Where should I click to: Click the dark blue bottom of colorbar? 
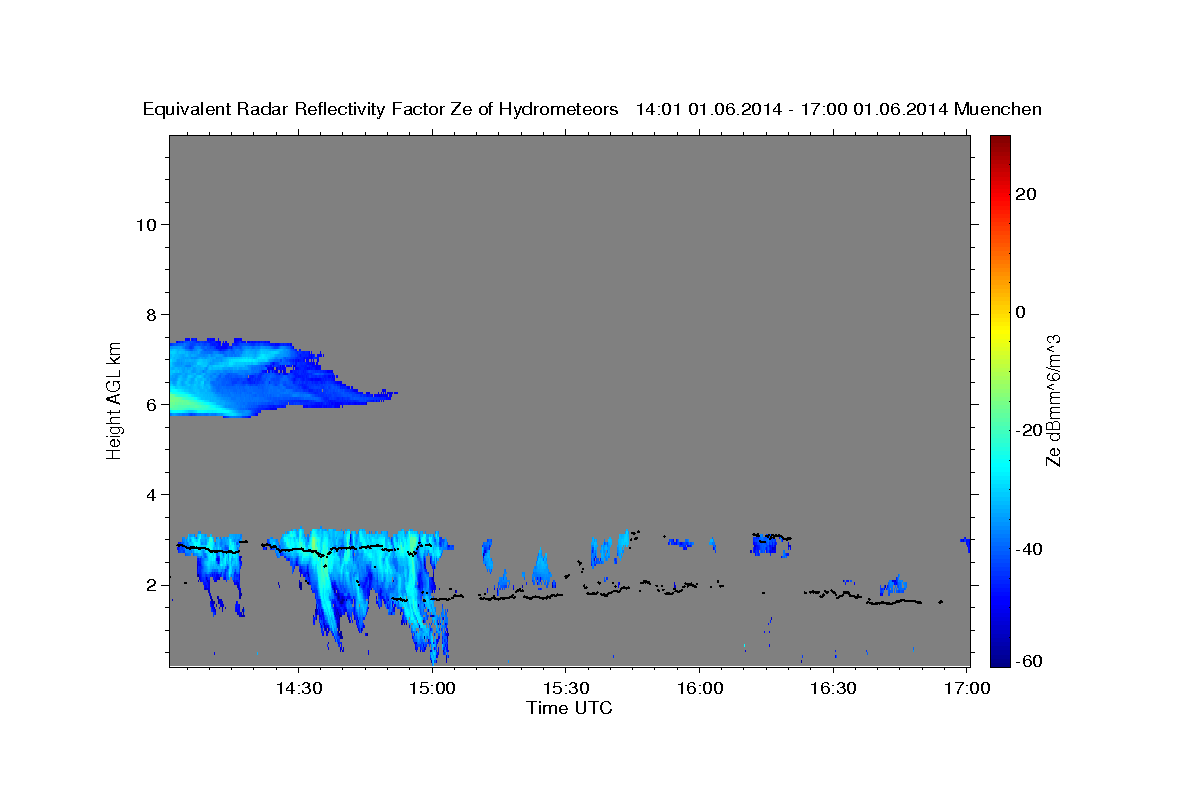point(999,660)
